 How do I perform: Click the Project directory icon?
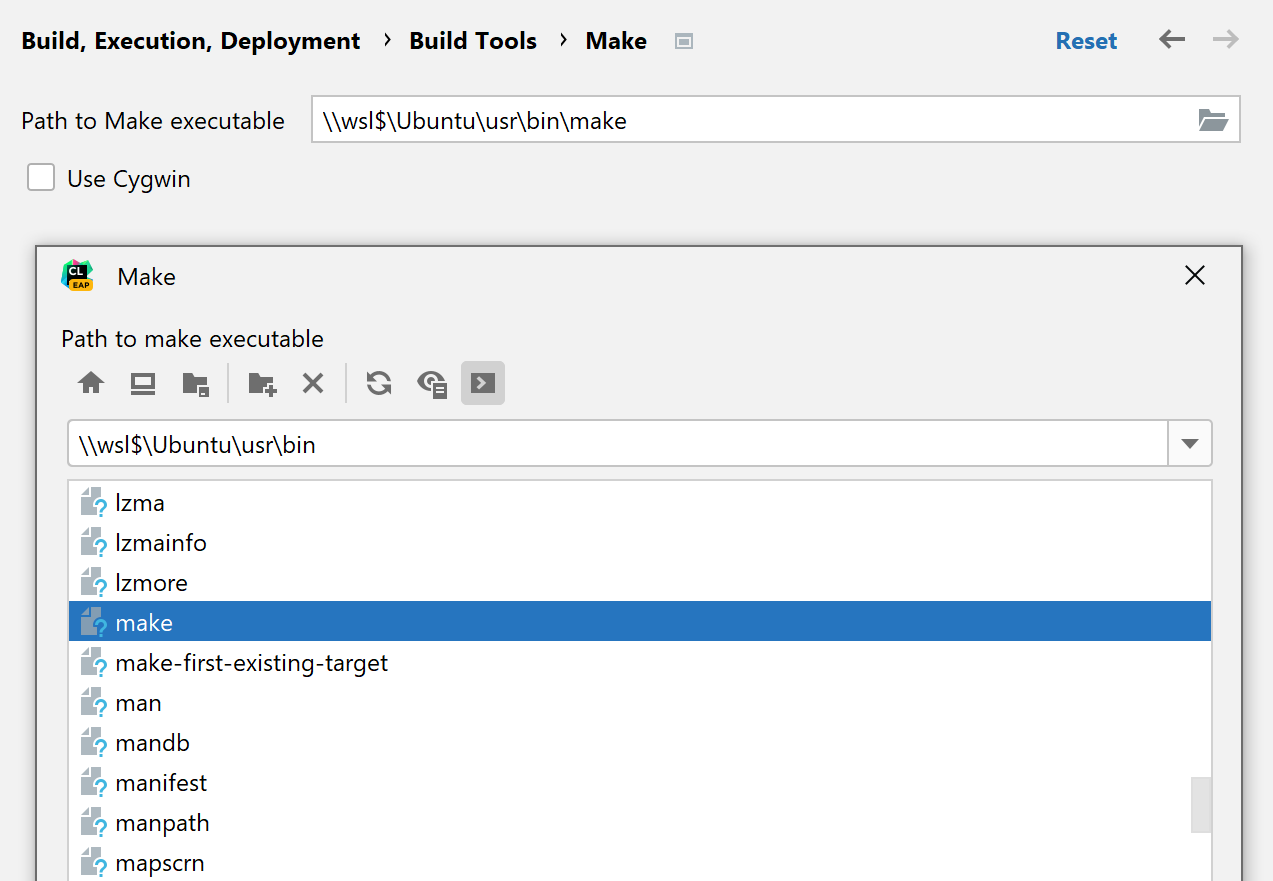click(195, 383)
